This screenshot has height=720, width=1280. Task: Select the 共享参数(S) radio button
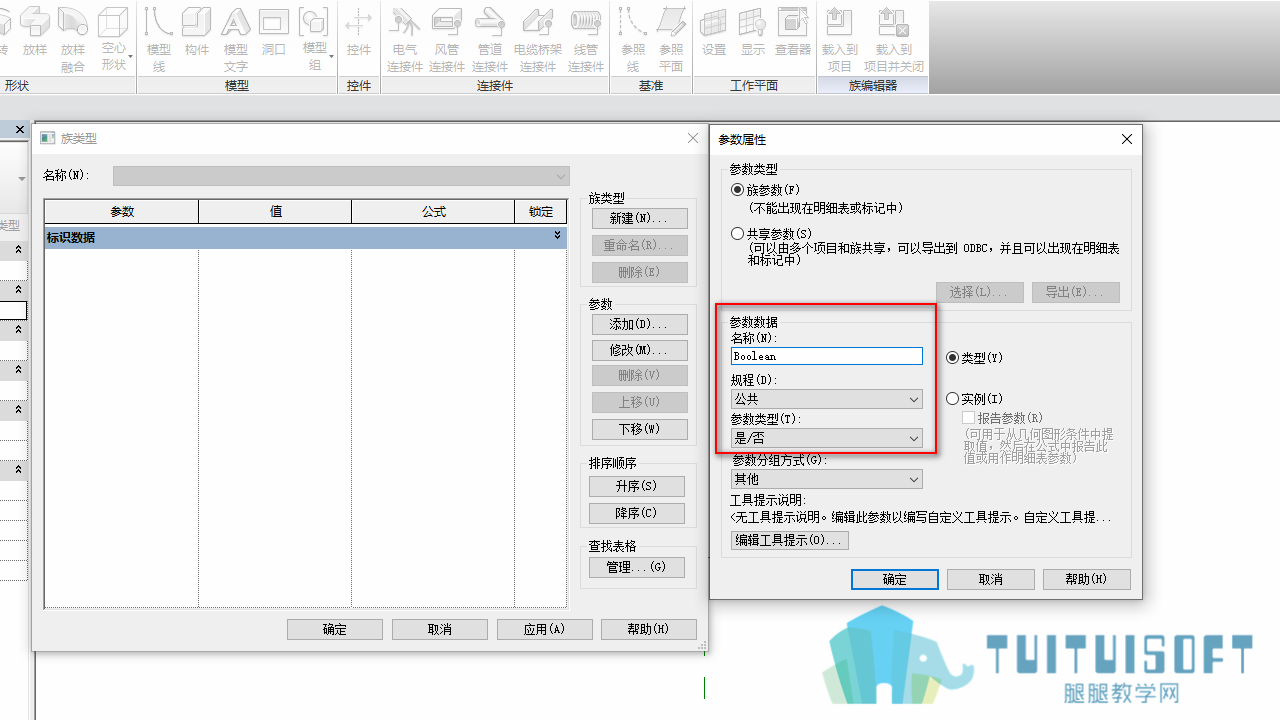pos(738,234)
